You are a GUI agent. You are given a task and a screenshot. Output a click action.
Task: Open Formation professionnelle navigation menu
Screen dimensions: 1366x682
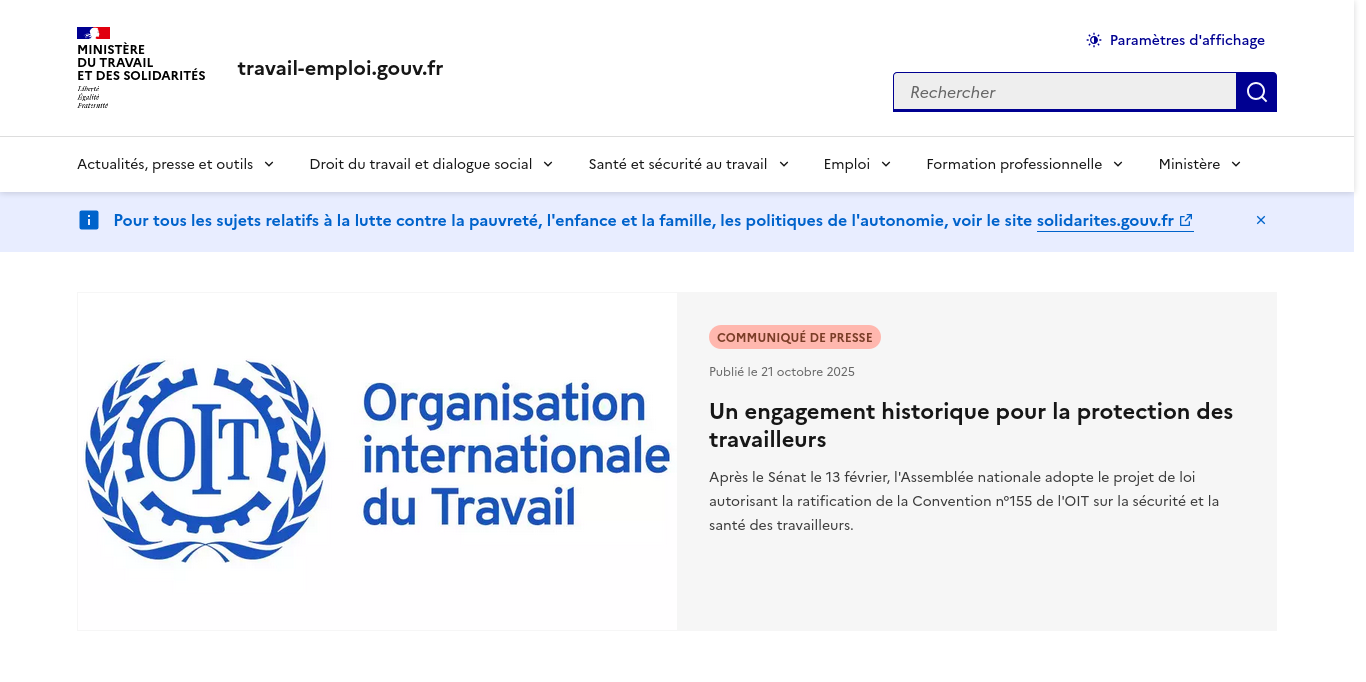tap(1024, 164)
